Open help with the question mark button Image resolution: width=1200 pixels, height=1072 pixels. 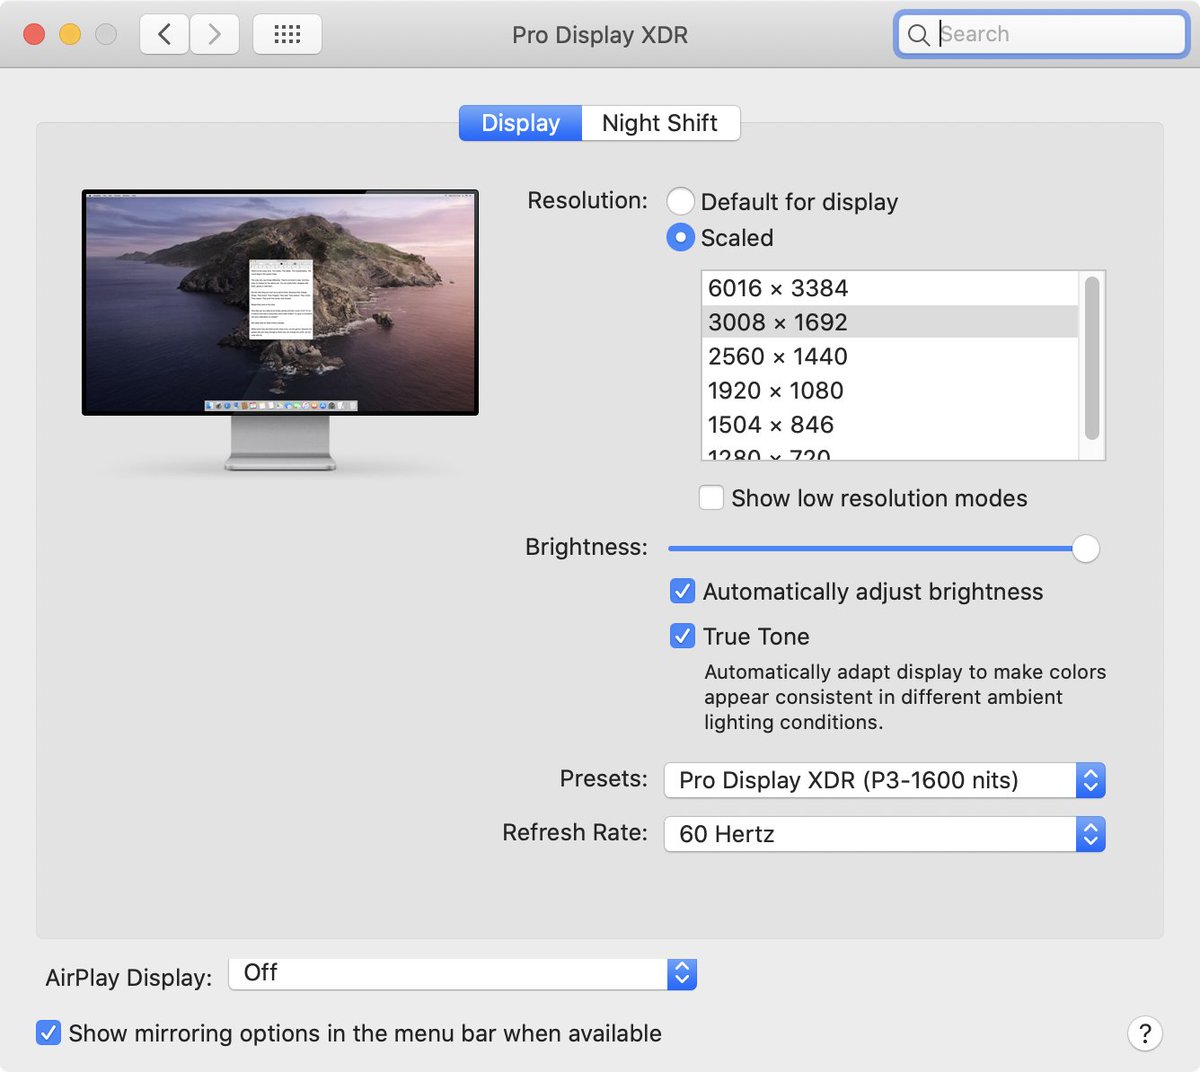(1145, 1033)
